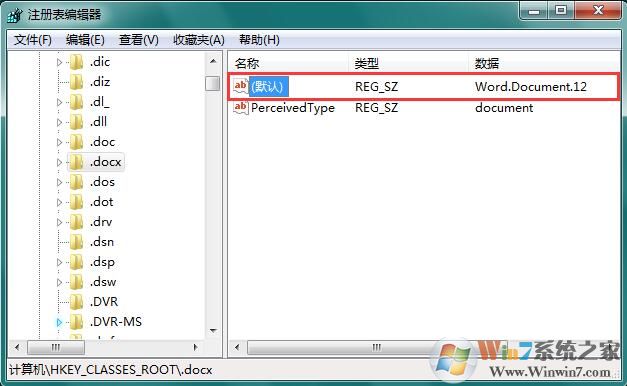The width and height of the screenshot is (627, 386).
Task: Expand the .dos key
Action: tap(59, 182)
